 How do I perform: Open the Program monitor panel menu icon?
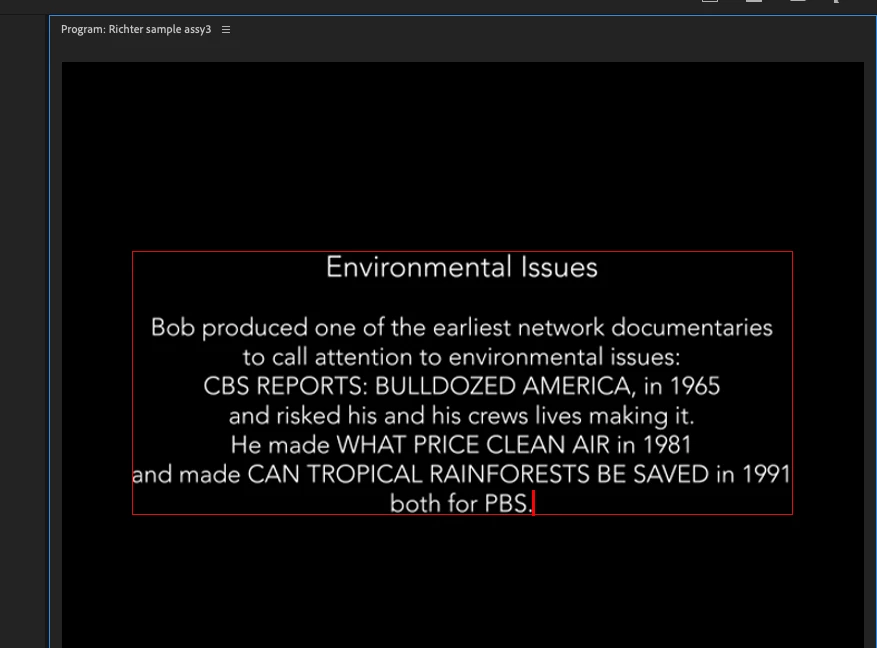point(226,30)
